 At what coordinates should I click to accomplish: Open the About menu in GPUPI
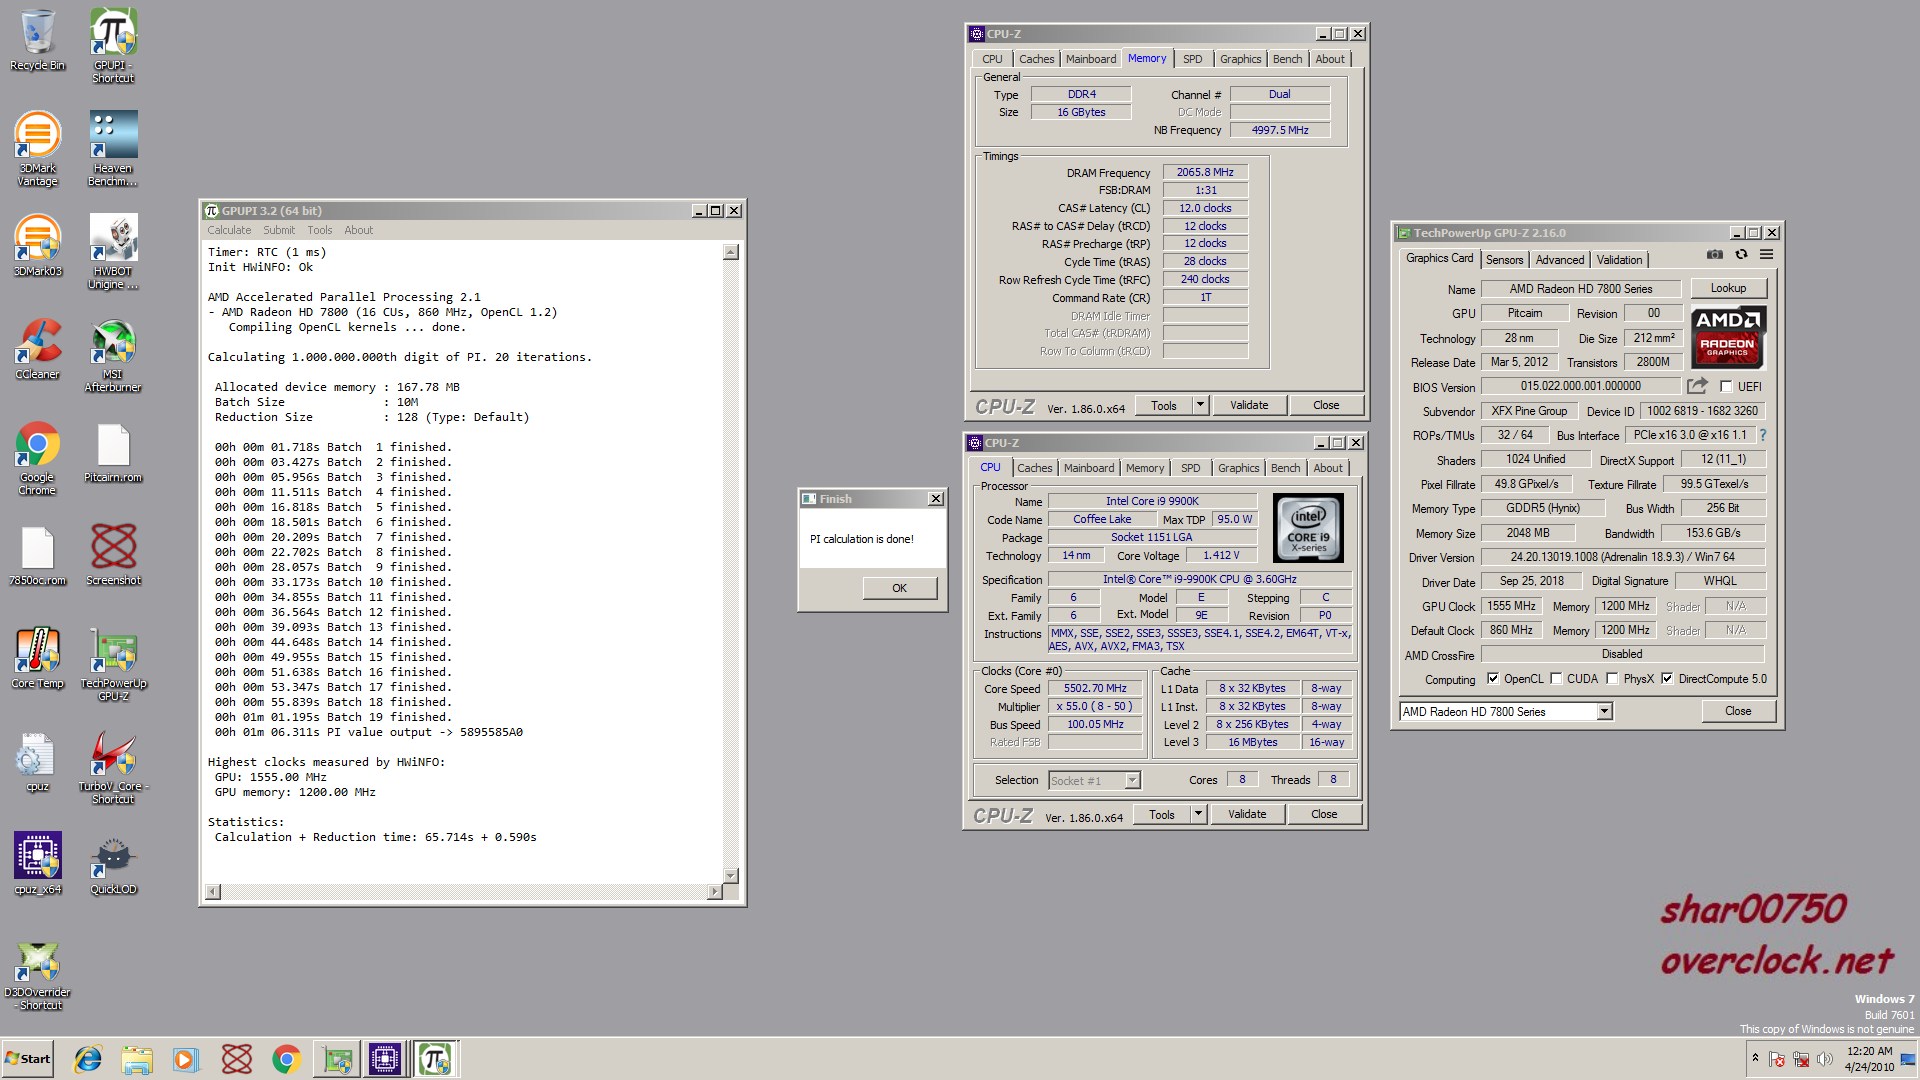tap(358, 230)
